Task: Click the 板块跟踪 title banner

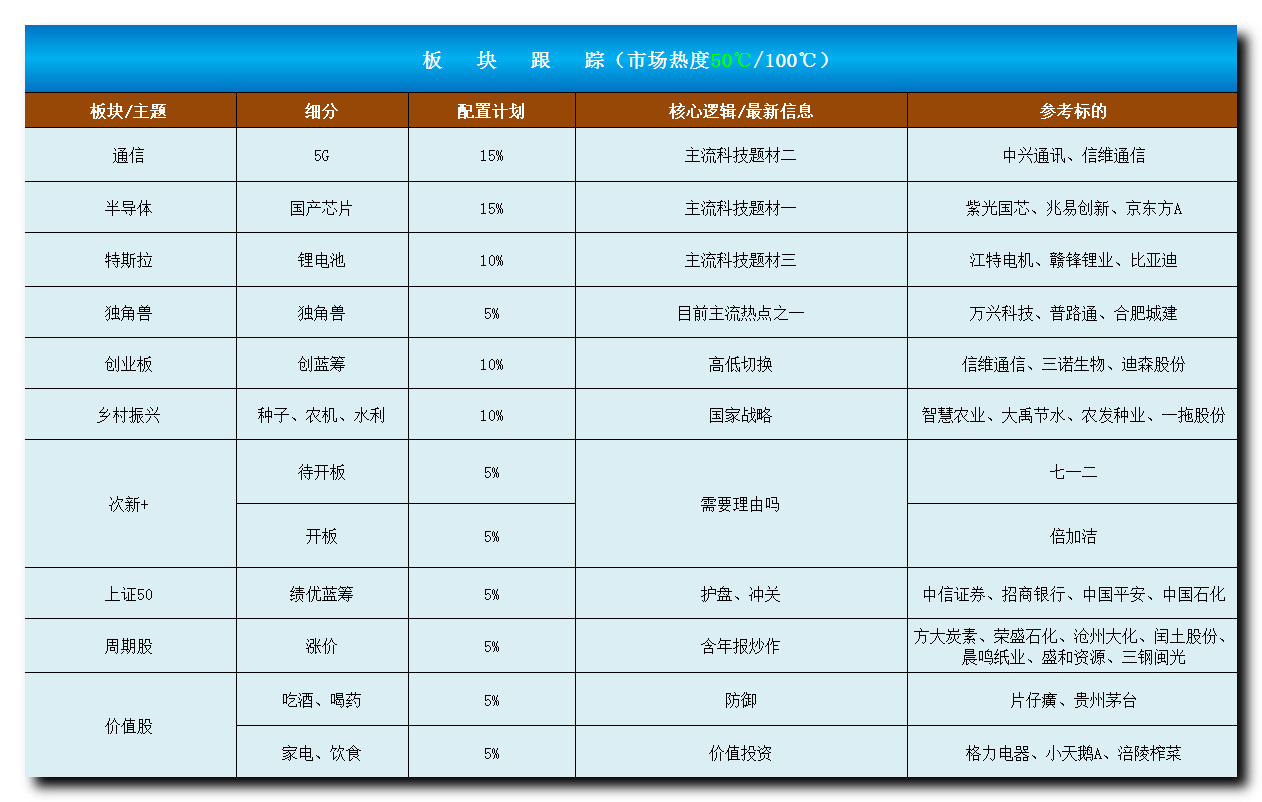Action: 631,59
